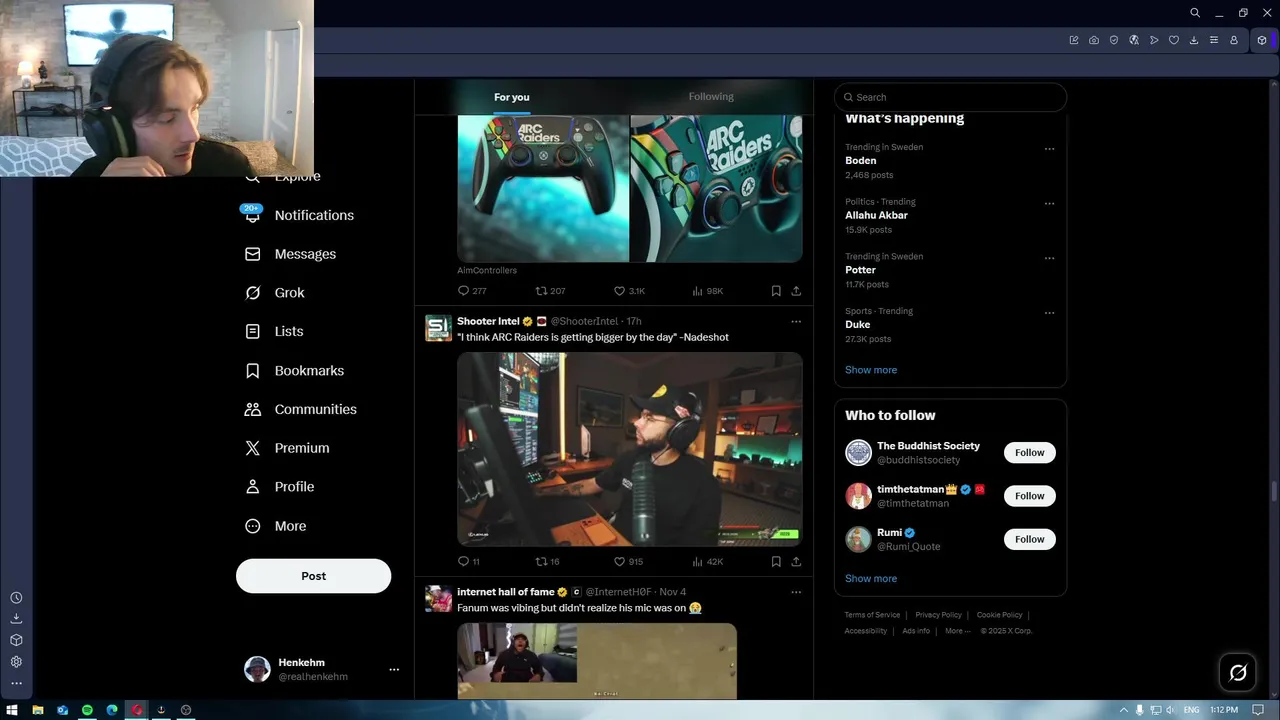Open more options for the Boden trend
1280x720 pixels.
(x=1049, y=148)
